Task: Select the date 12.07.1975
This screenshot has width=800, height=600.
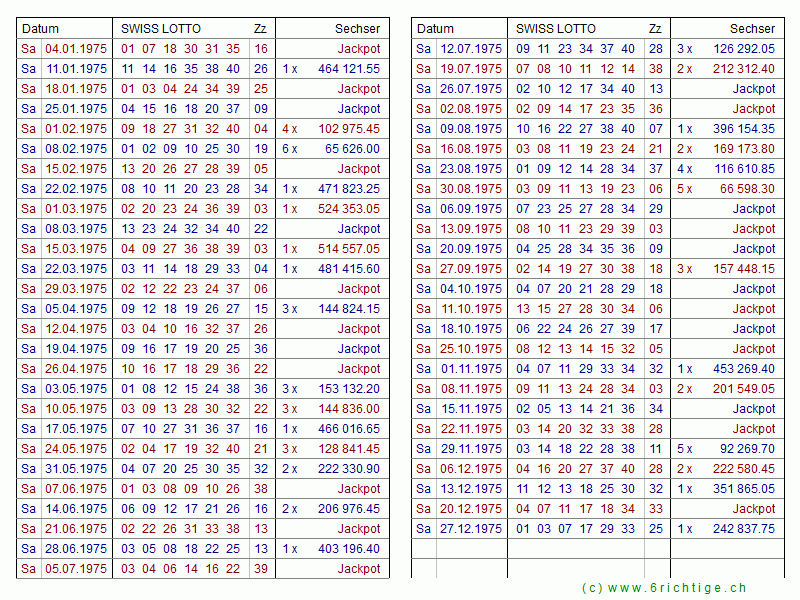Action: click(471, 49)
